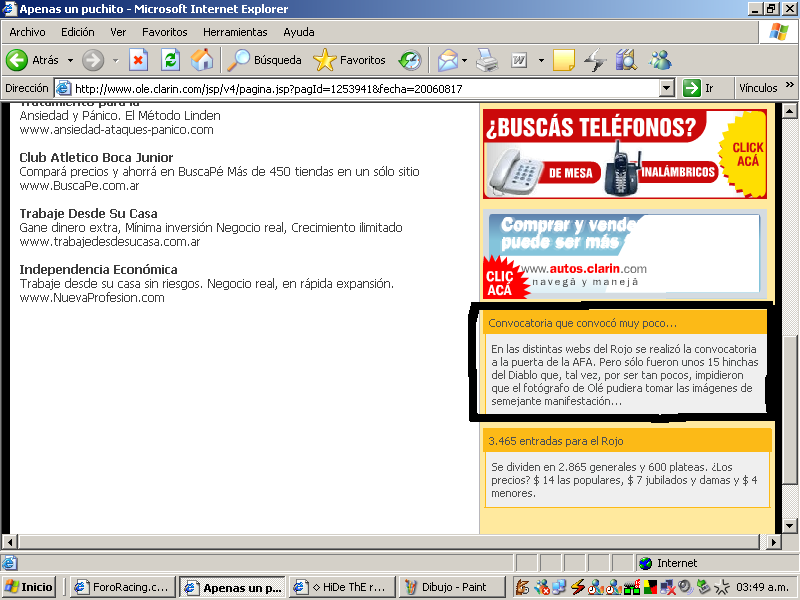Open the Edición menu
This screenshot has height=600, width=800.
coord(78,32)
